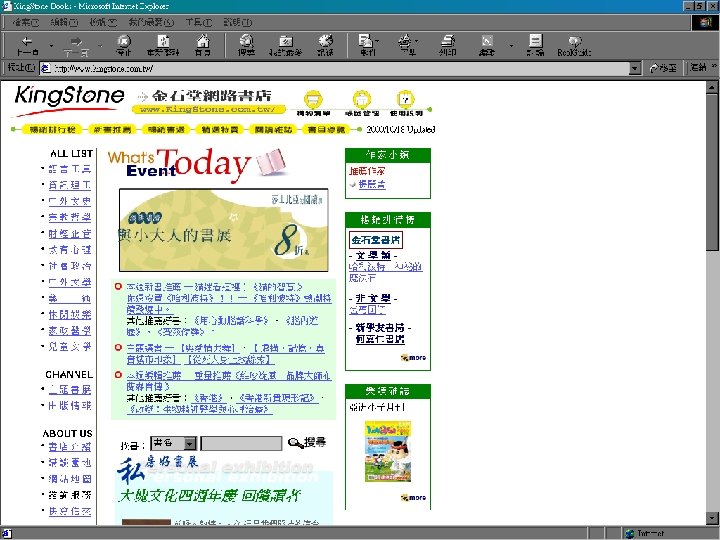Click the shopping cart yellow circle icon
Screen dimensions: 720x540
click(313, 99)
